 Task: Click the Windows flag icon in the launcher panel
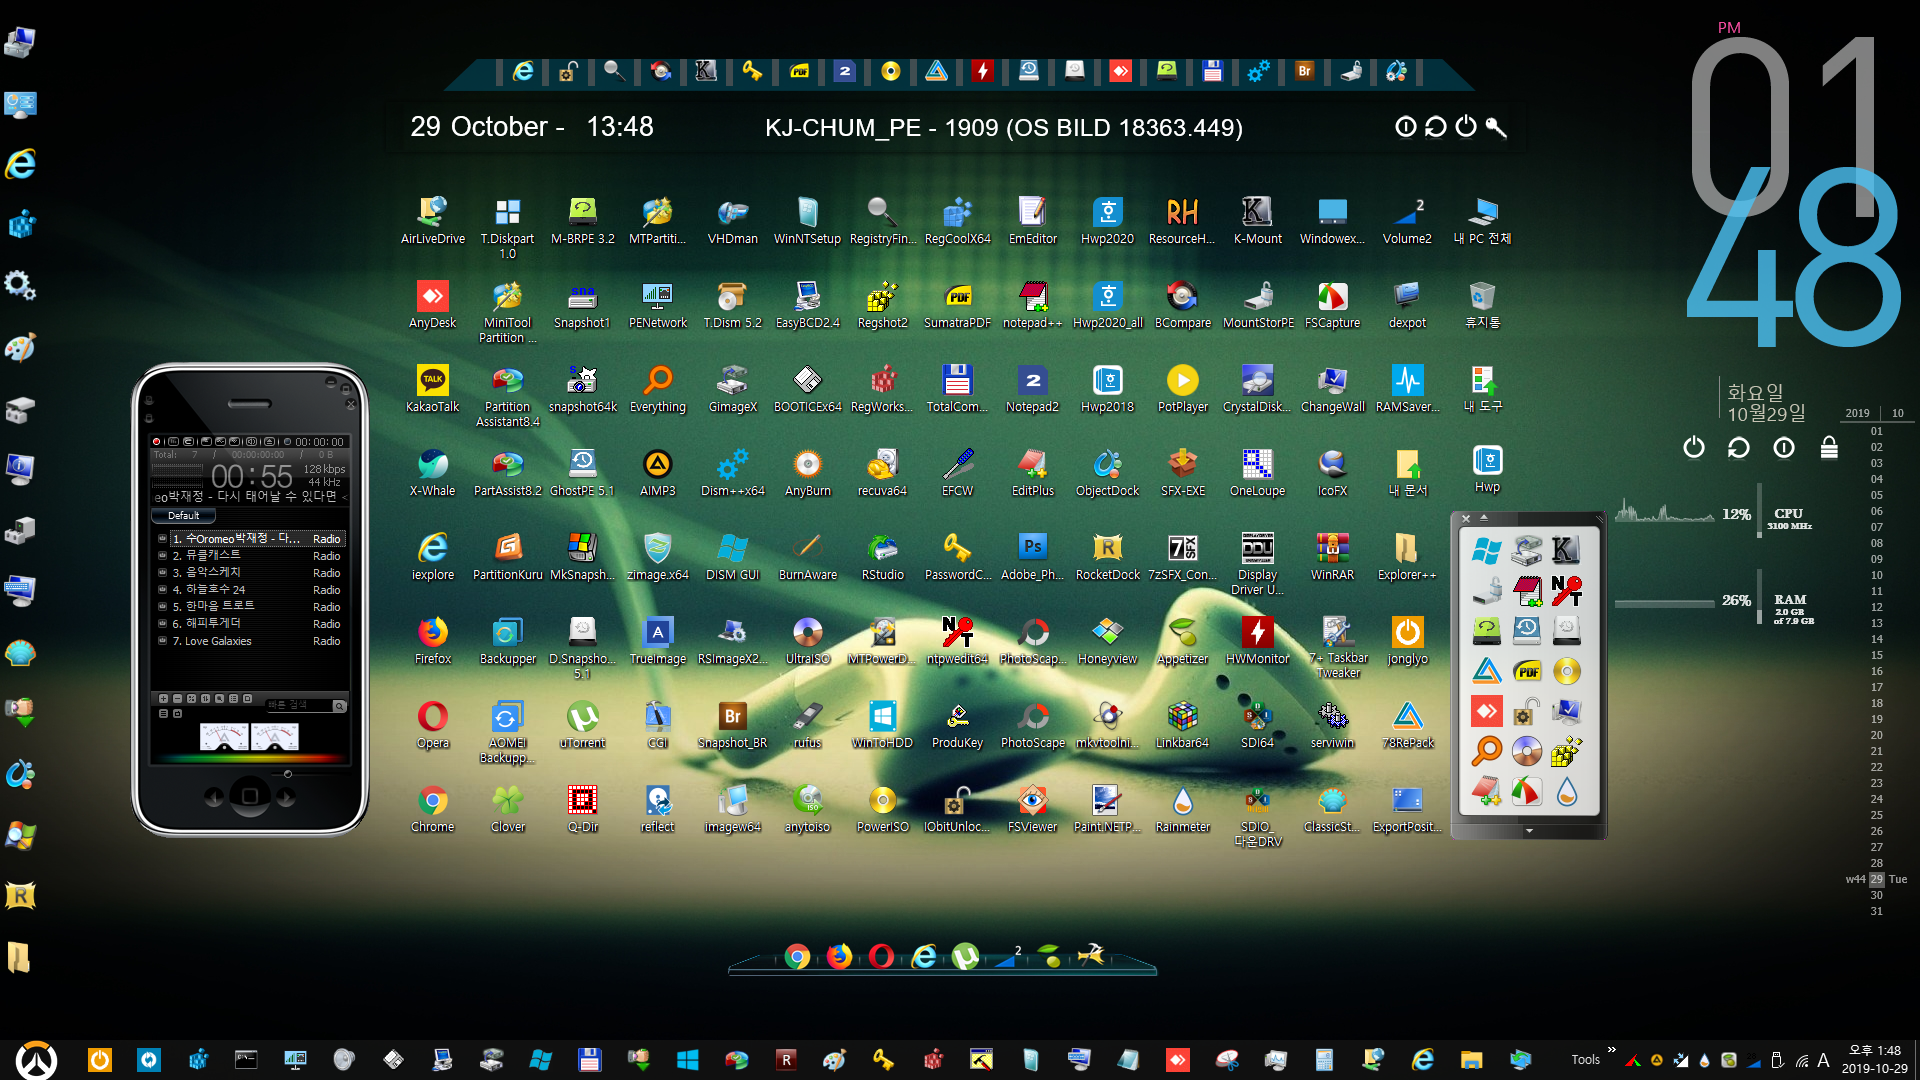(x=1486, y=550)
